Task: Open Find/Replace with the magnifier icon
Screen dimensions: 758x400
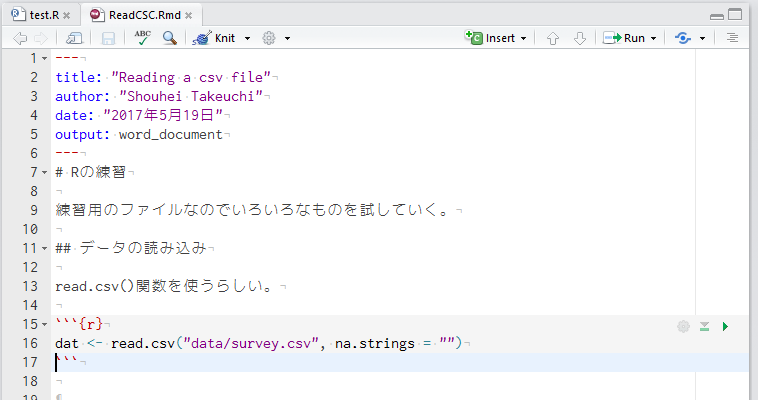Action: 170,38
